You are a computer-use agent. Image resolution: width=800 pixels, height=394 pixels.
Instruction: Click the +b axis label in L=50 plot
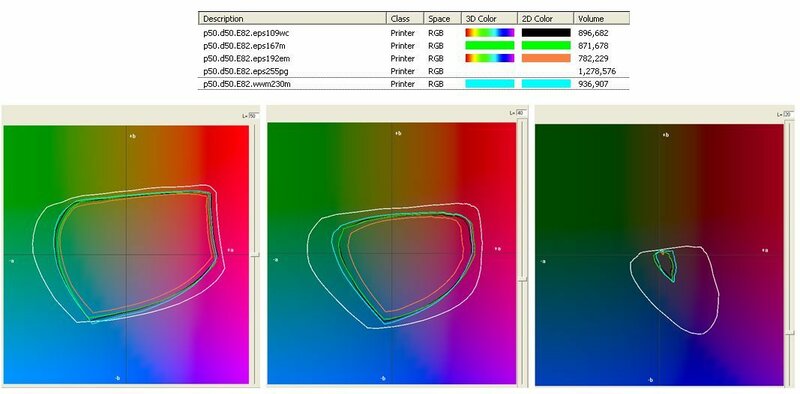coord(132,136)
